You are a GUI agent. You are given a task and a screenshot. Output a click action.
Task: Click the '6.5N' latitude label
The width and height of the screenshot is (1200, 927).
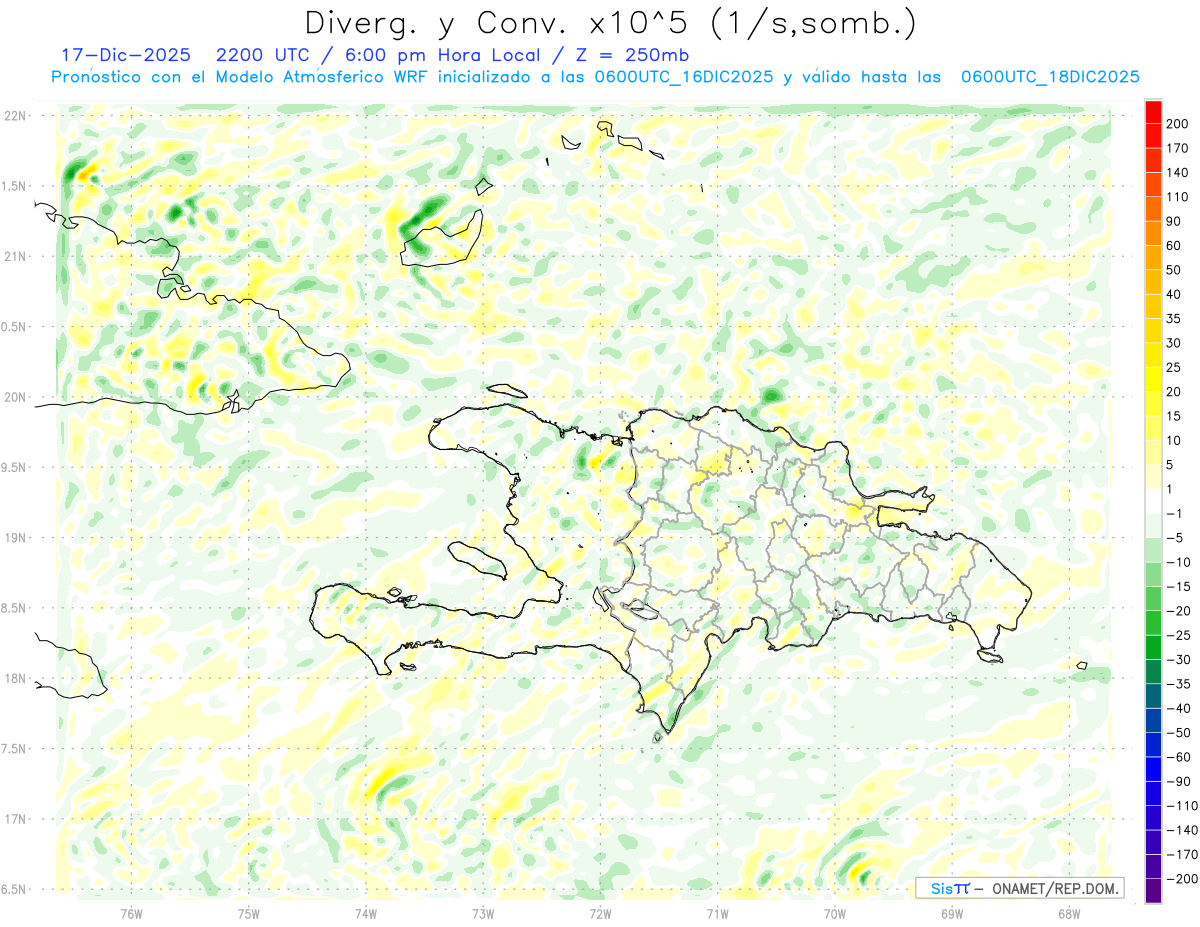tap(15, 889)
